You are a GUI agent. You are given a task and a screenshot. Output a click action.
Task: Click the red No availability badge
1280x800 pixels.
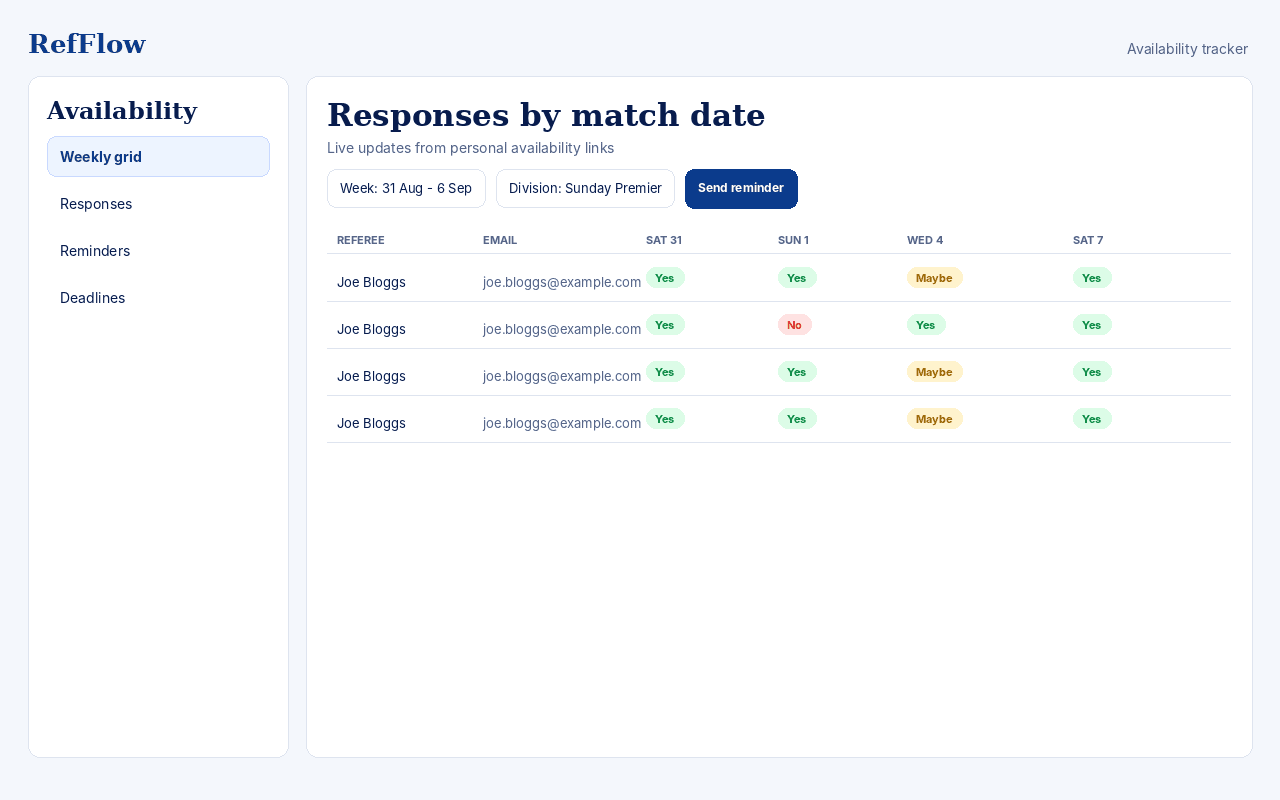click(794, 325)
